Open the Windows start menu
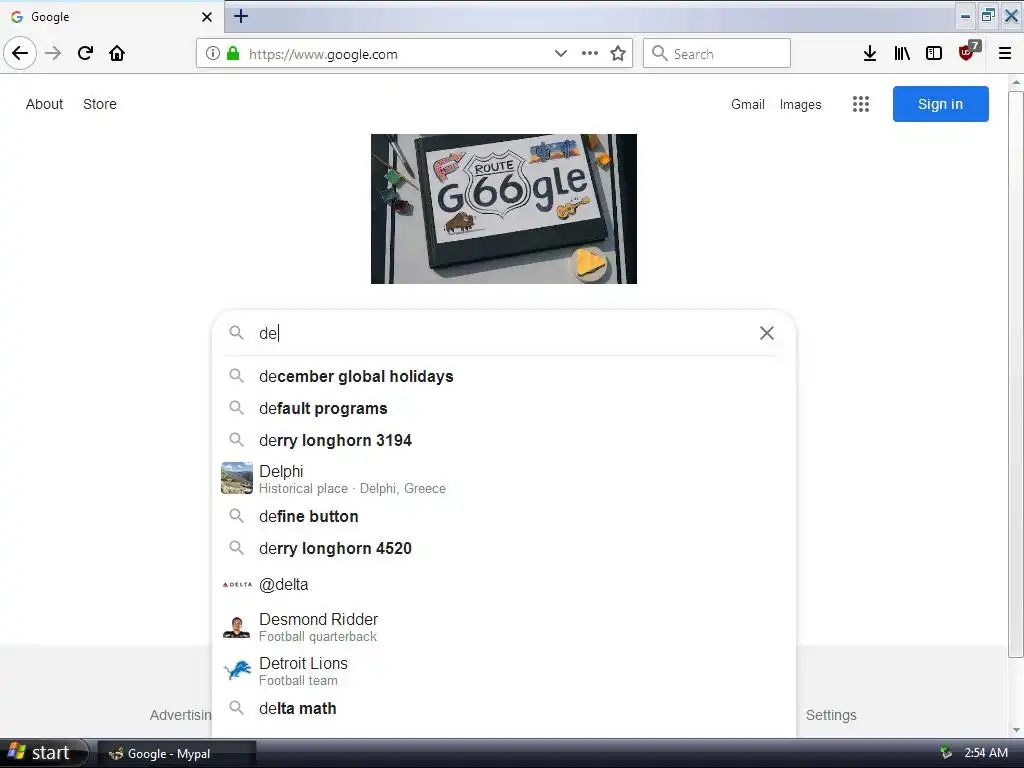1024x768 pixels. pyautogui.click(x=44, y=753)
